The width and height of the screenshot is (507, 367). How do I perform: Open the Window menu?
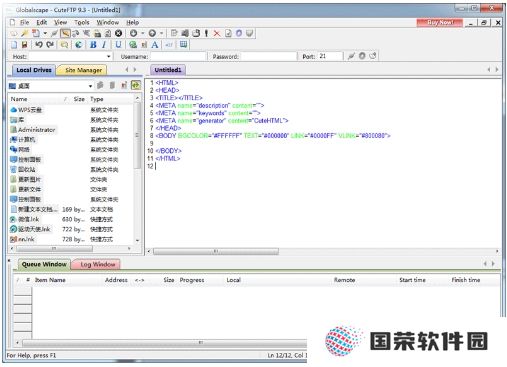tap(108, 22)
